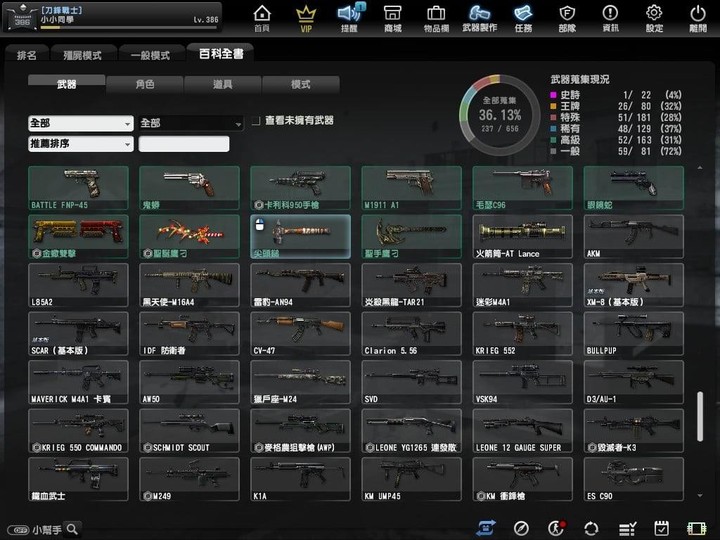The height and width of the screenshot is (540, 720).
Task: Switch to the 角色 sub-tab
Action: coord(144,85)
